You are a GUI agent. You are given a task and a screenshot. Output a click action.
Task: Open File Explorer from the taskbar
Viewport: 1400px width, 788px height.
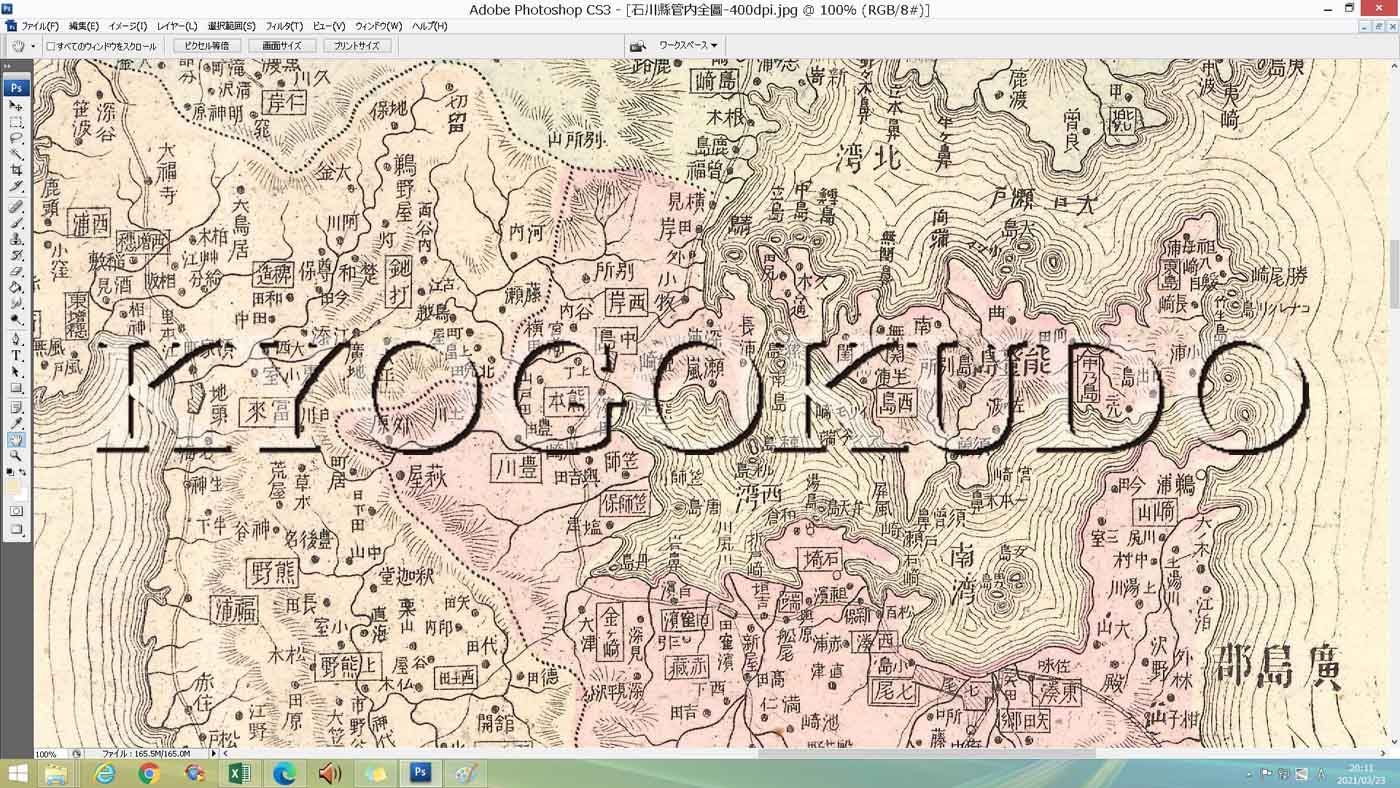pyautogui.click(x=57, y=773)
